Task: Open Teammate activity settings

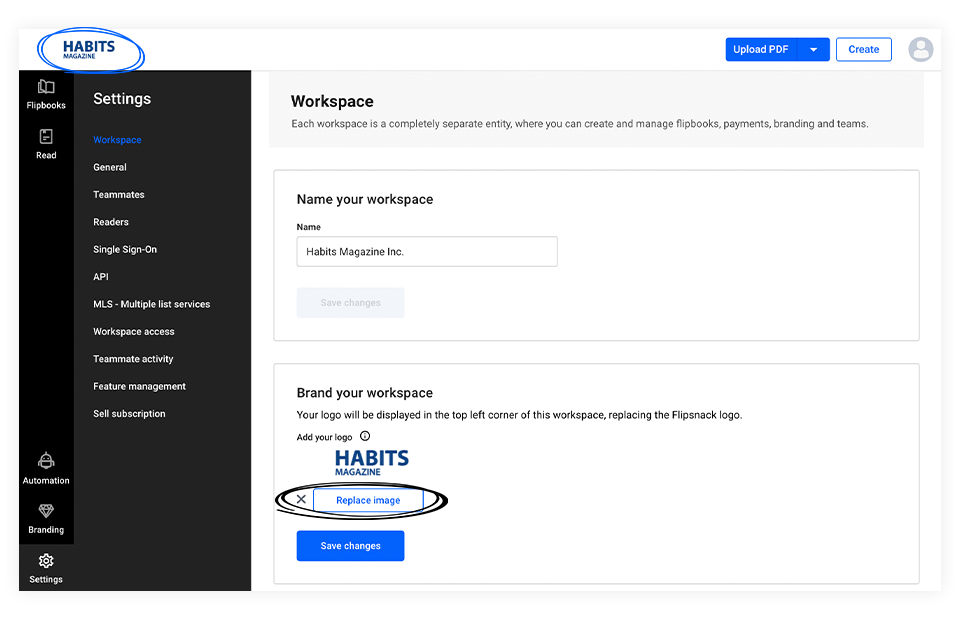Action: tap(133, 359)
